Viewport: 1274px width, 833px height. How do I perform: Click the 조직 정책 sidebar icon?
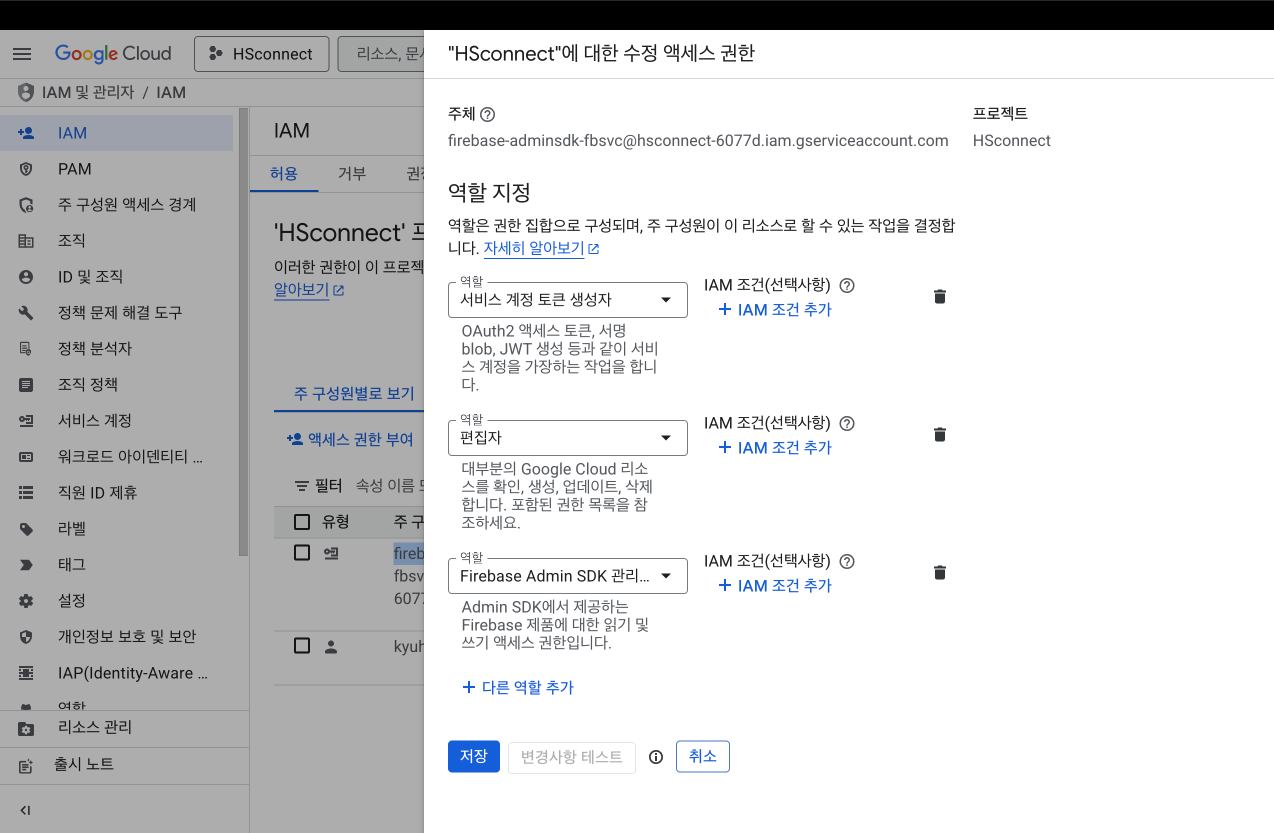(26, 385)
